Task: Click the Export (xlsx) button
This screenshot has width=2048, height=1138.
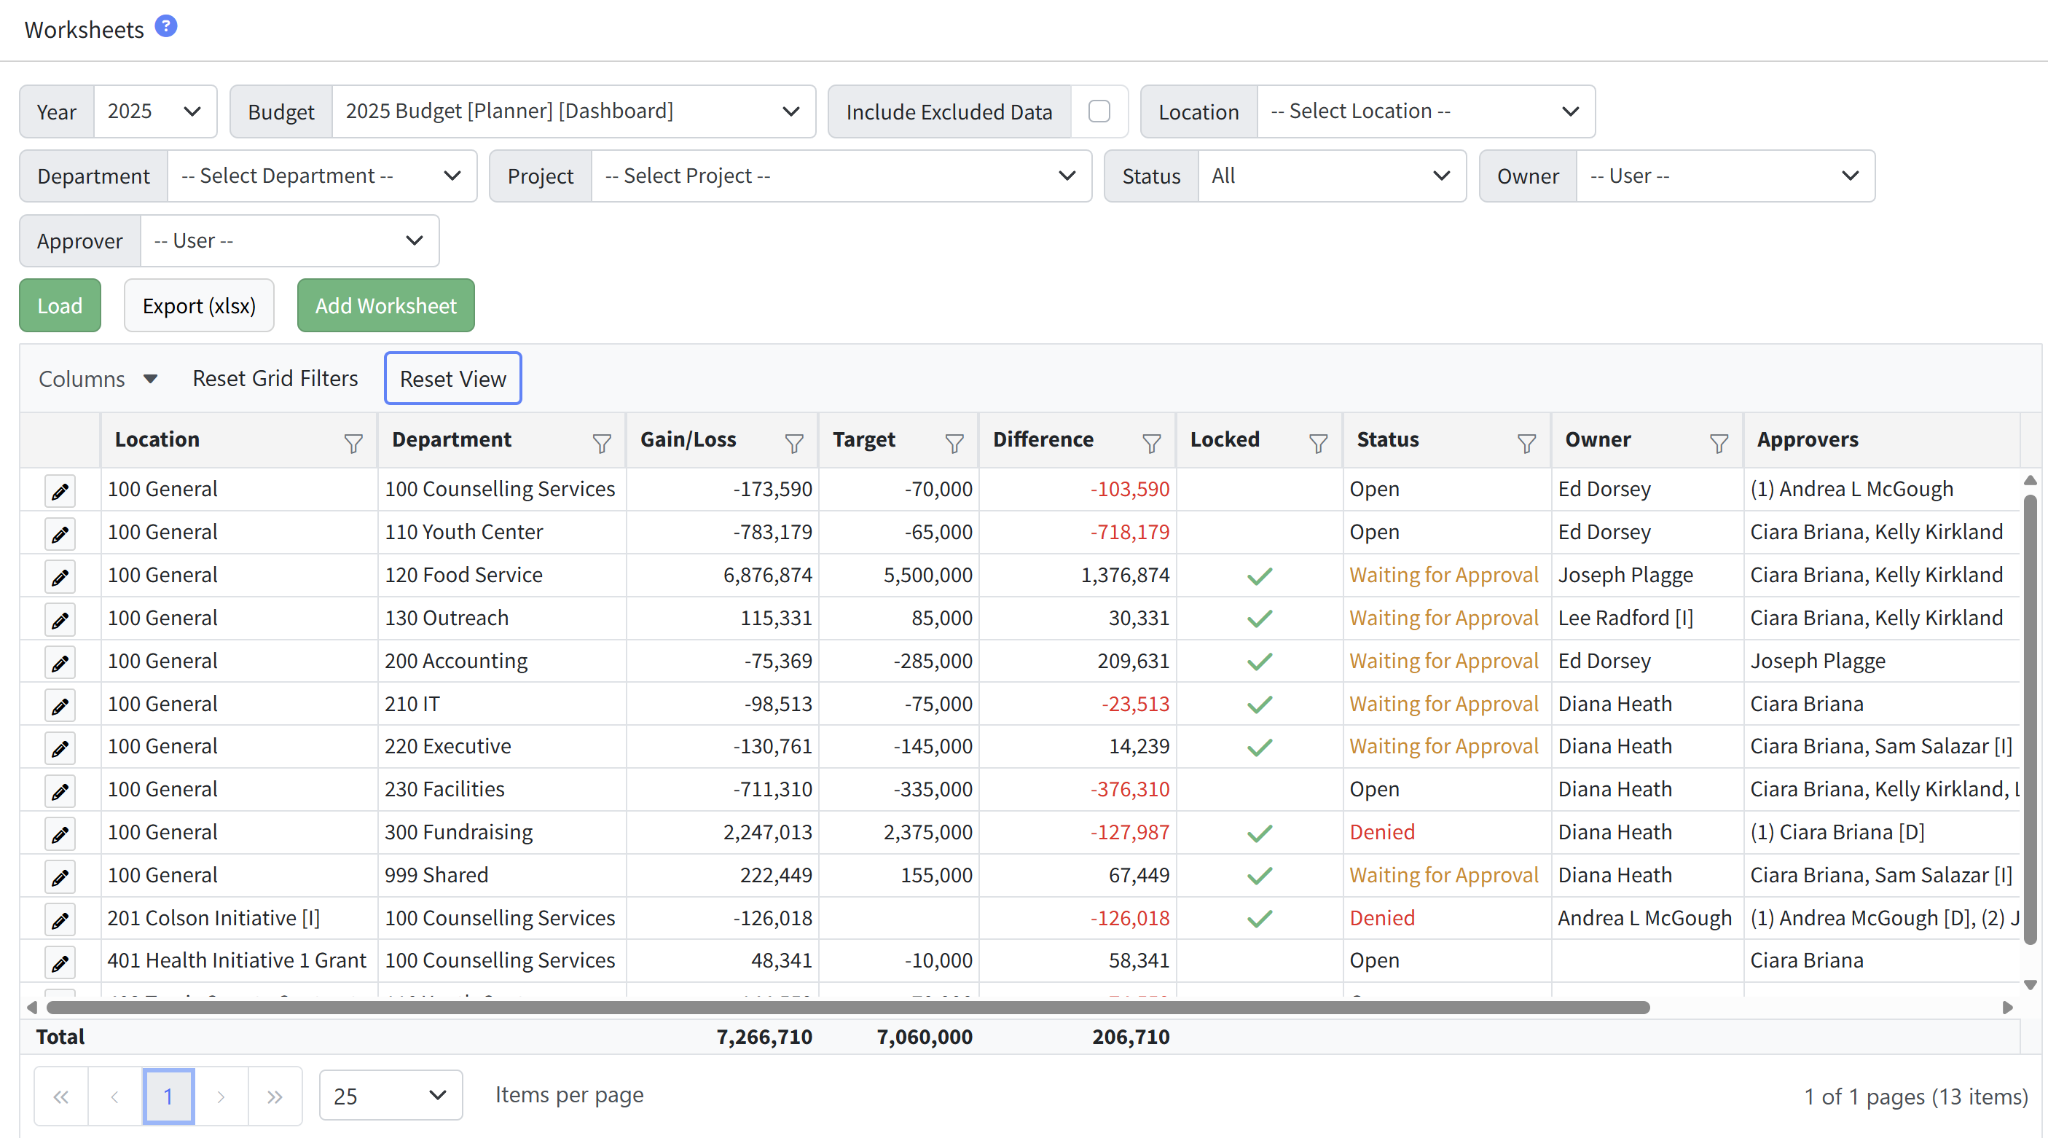Action: point(199,305)
